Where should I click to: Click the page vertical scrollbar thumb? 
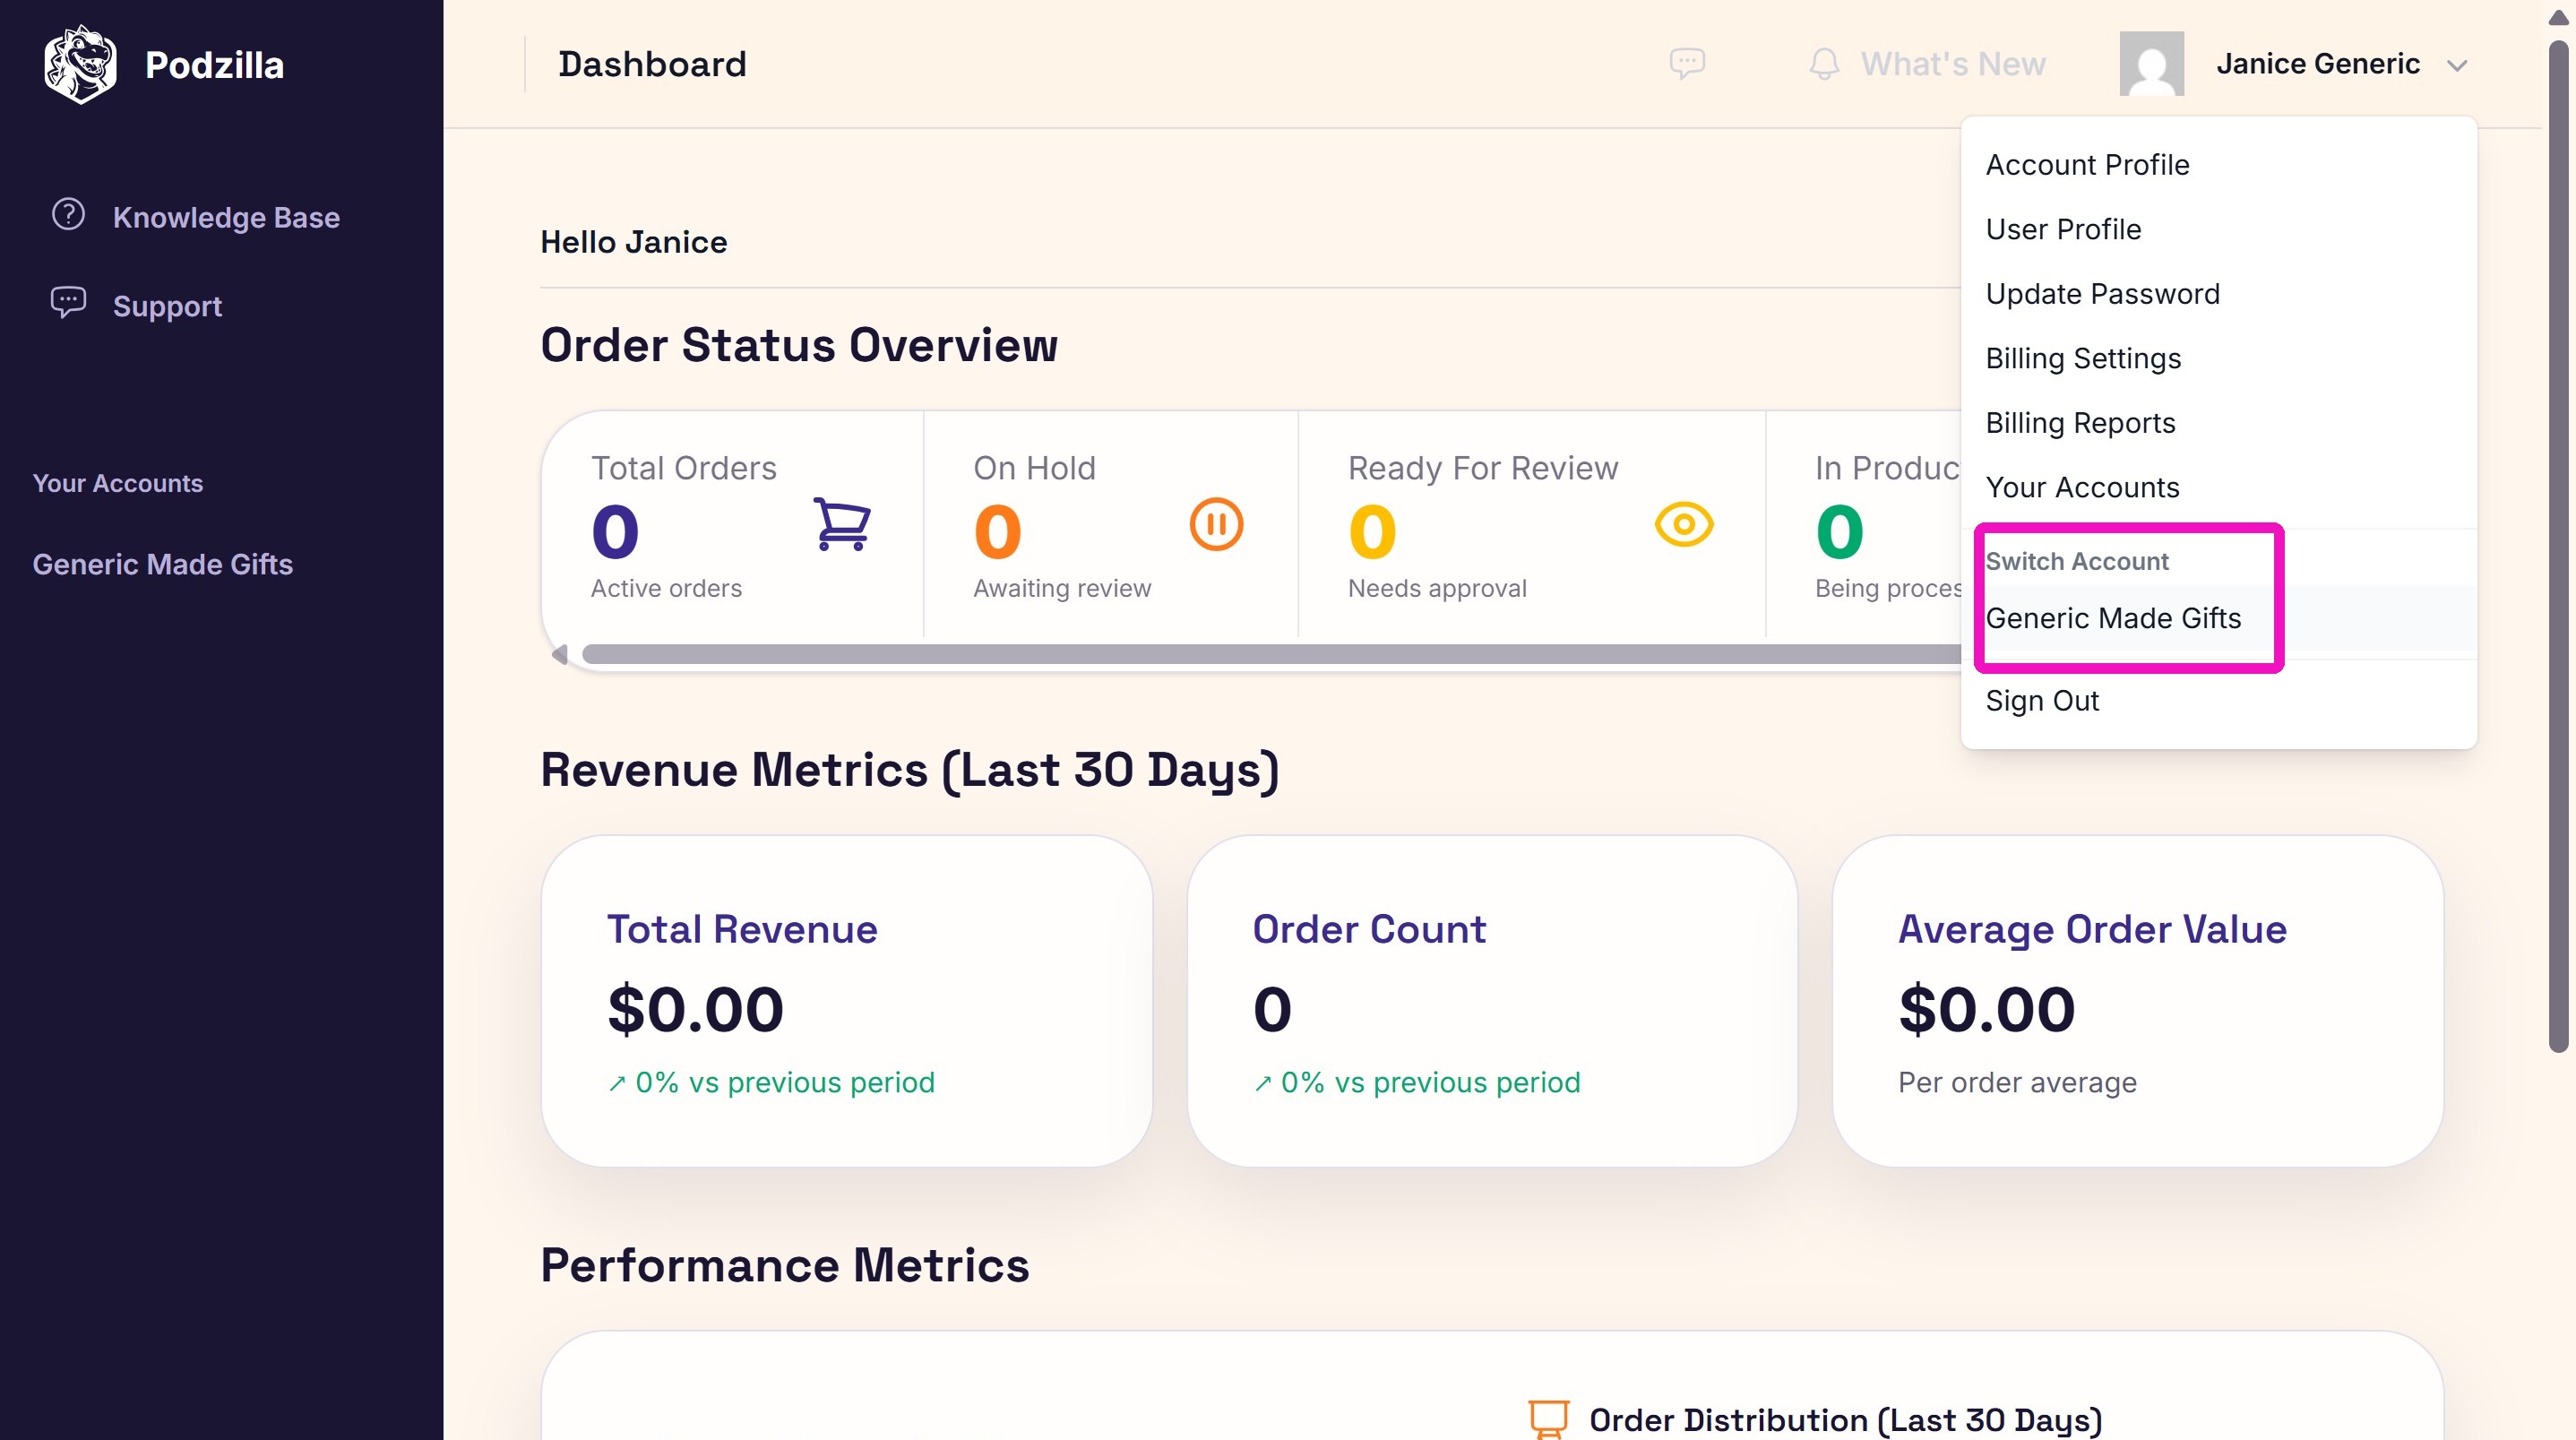tap(2558, 545)
